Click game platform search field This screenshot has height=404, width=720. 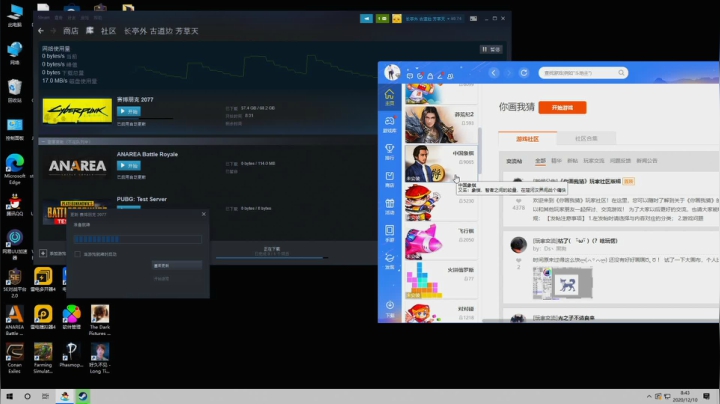(583, 73)
